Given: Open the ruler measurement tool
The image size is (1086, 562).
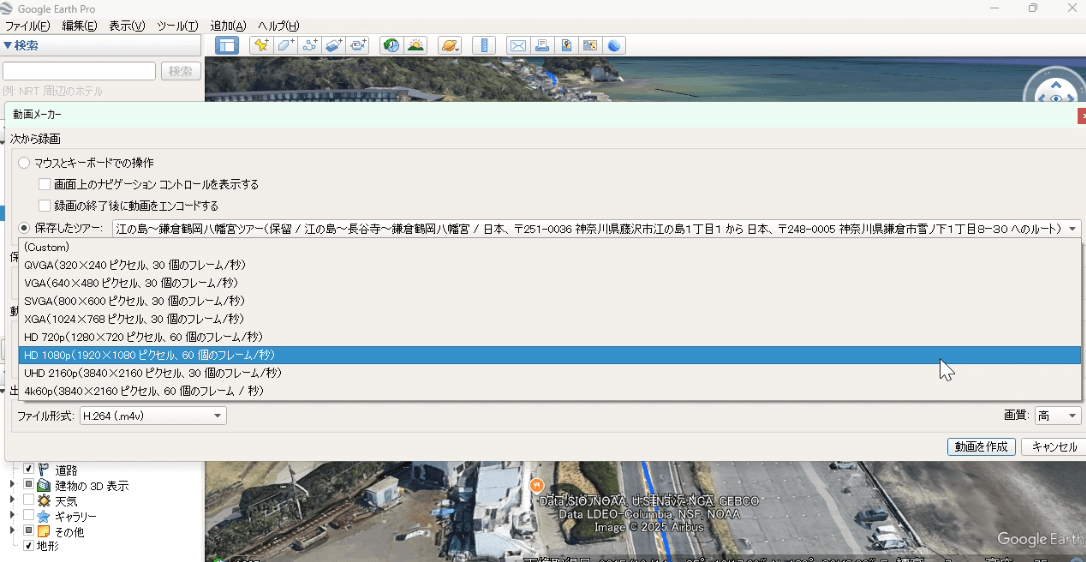Looking at the screenshot, I should (x=484, y=45).
